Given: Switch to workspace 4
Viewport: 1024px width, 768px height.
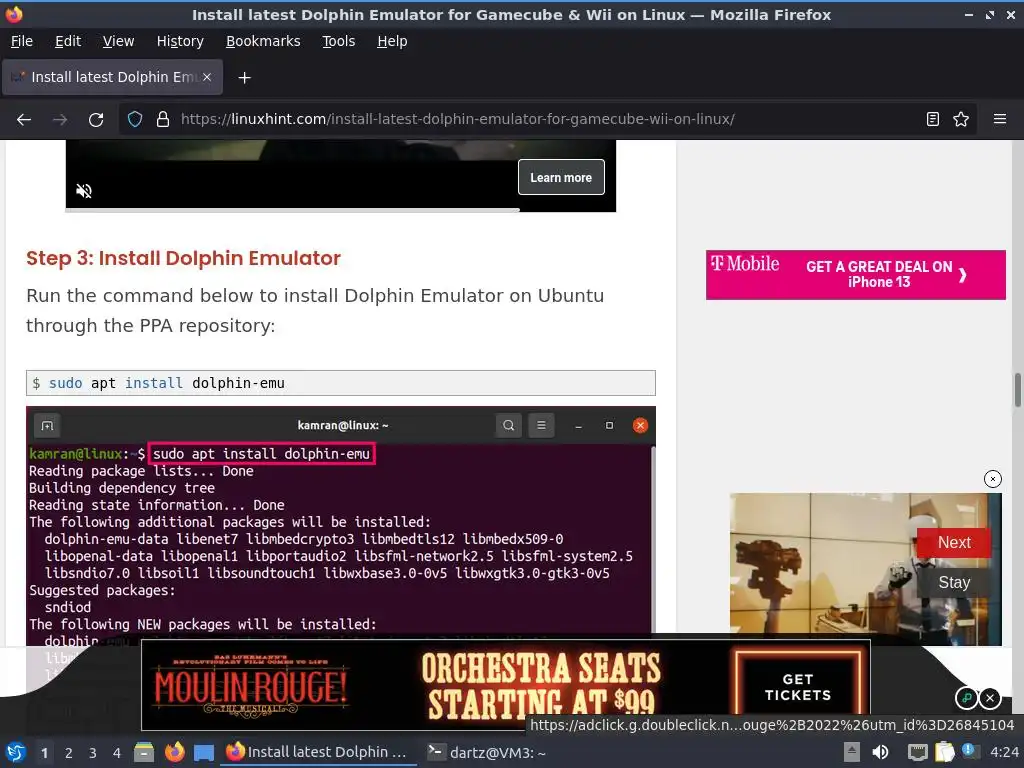Looking at the screenshot, I should [116, 753].
